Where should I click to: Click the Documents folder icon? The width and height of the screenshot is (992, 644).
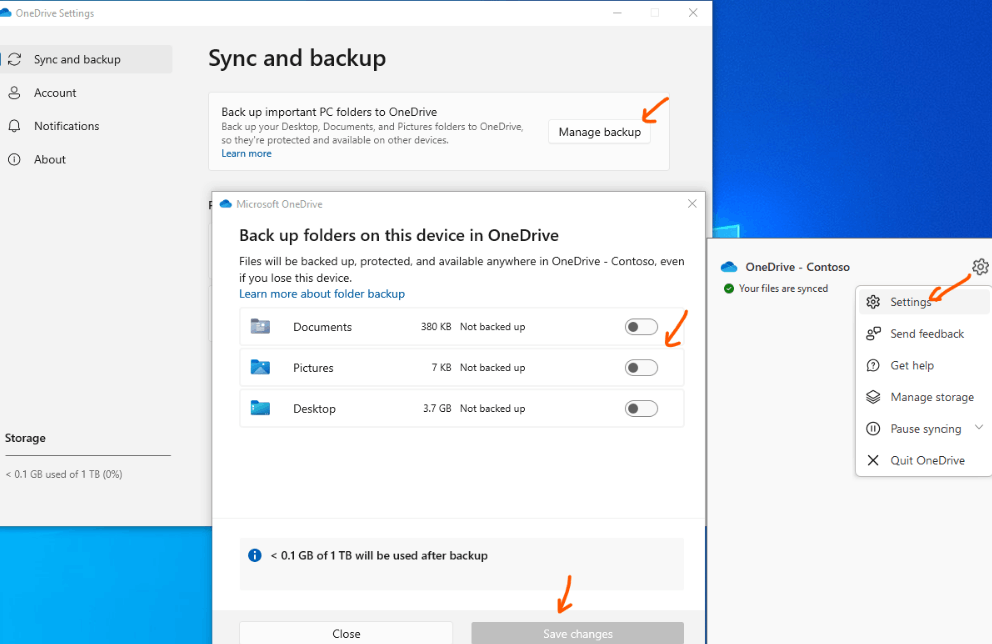(260, 326)
